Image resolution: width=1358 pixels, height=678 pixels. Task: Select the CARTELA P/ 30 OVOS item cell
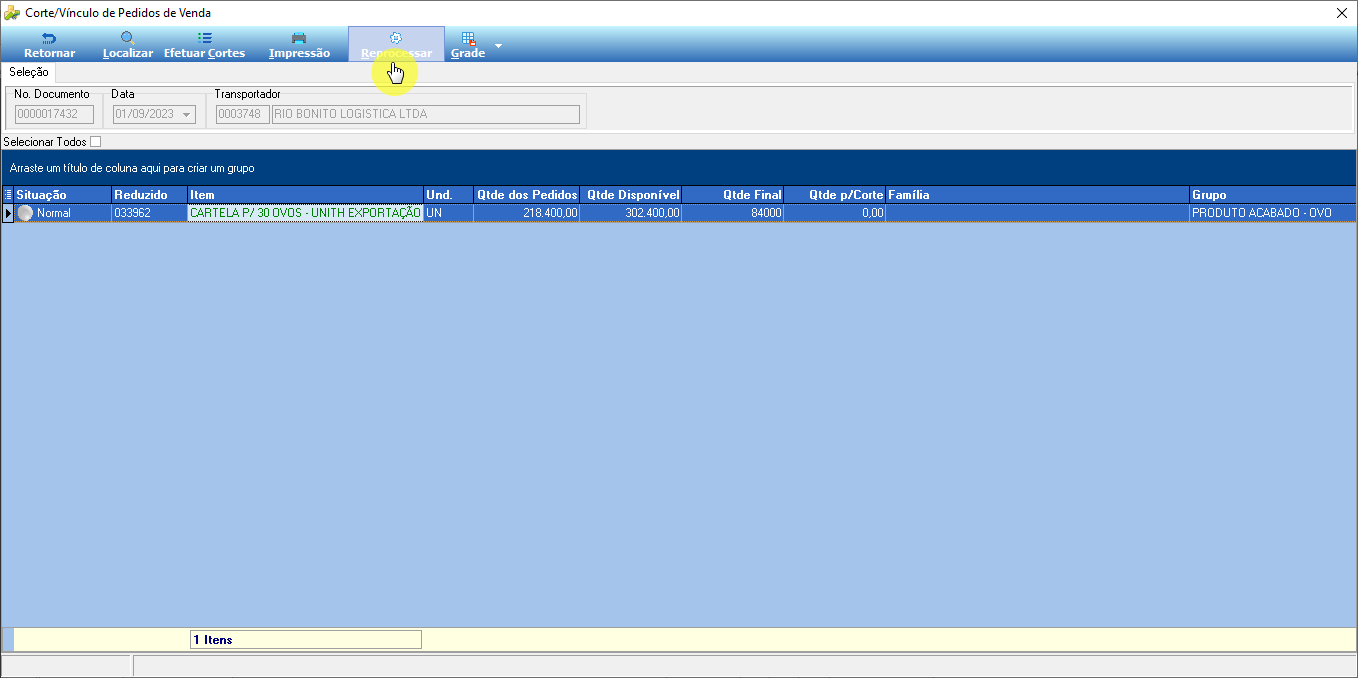[306, 213]
